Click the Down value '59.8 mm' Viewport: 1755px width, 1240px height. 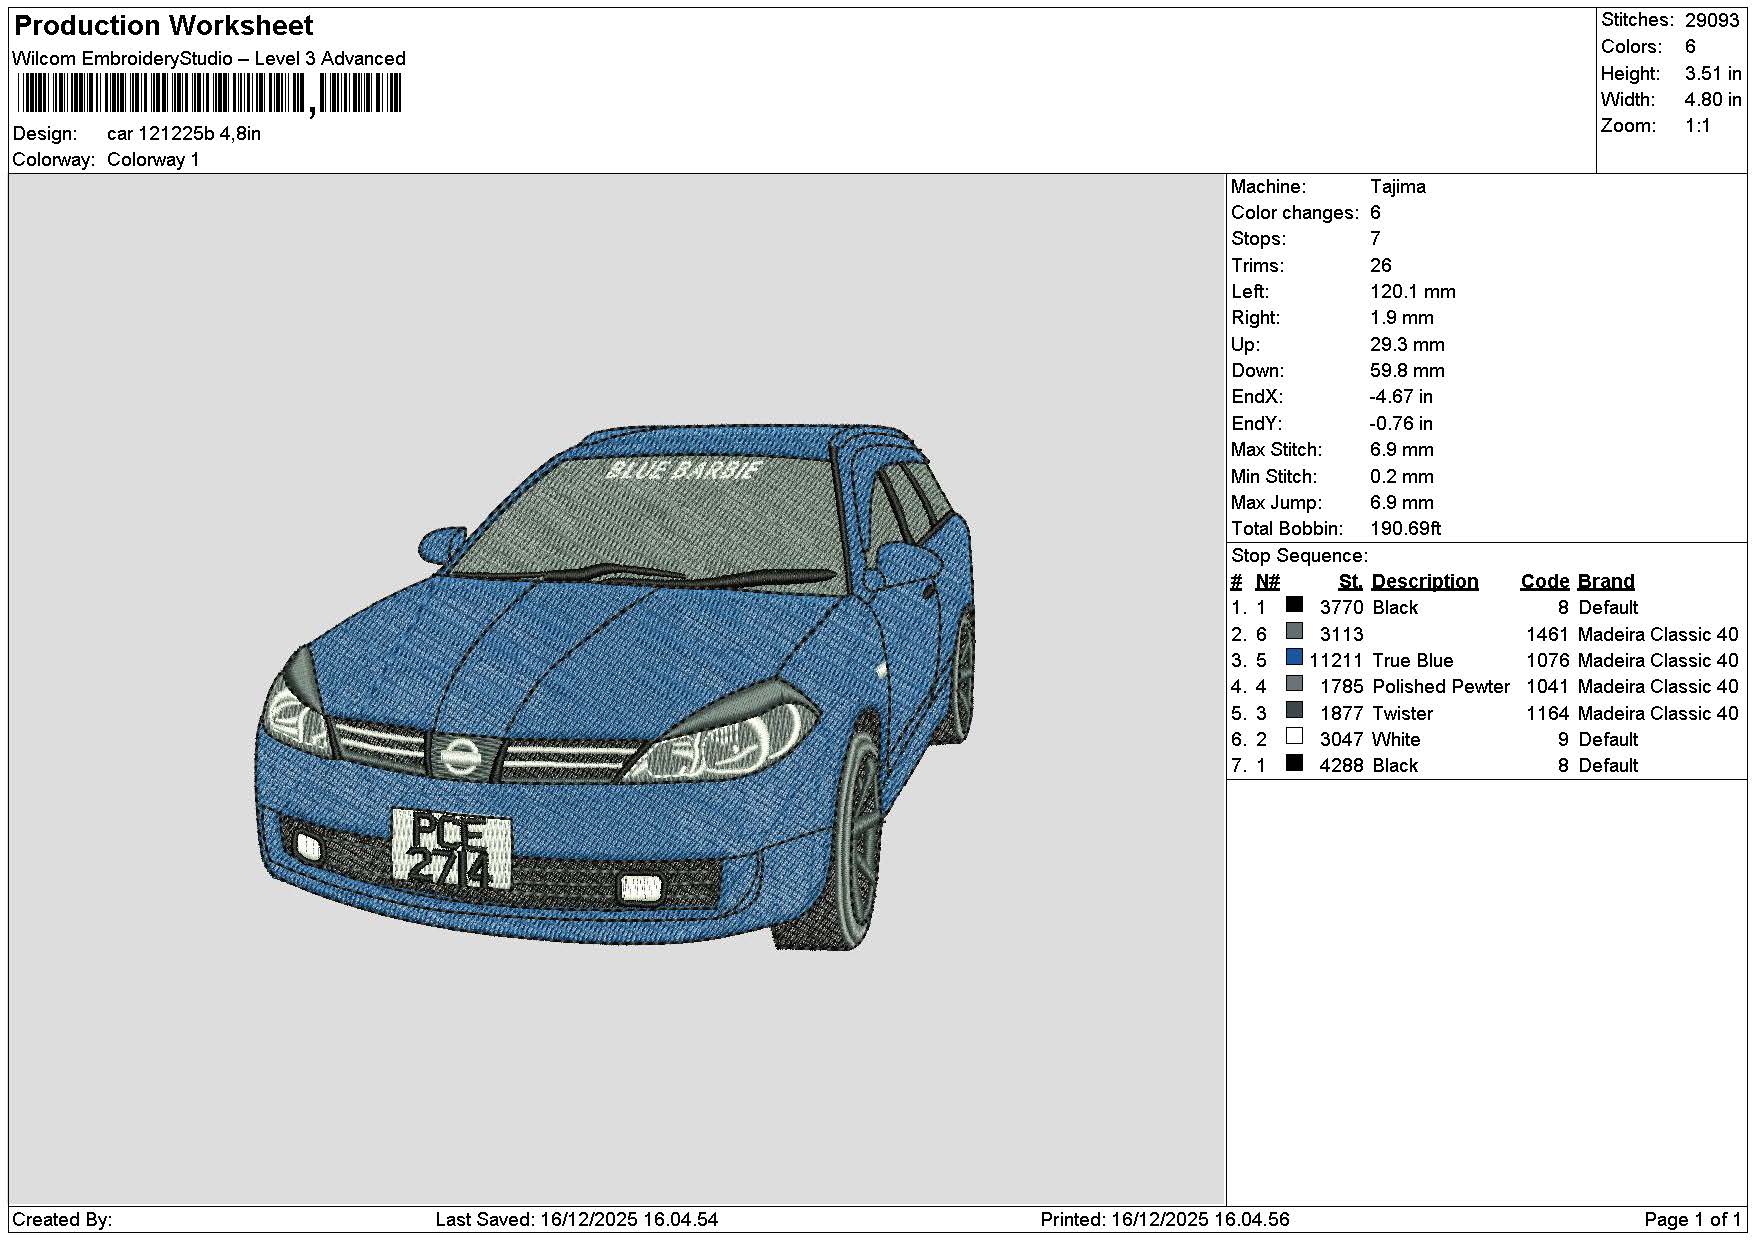click(1407, 370)
